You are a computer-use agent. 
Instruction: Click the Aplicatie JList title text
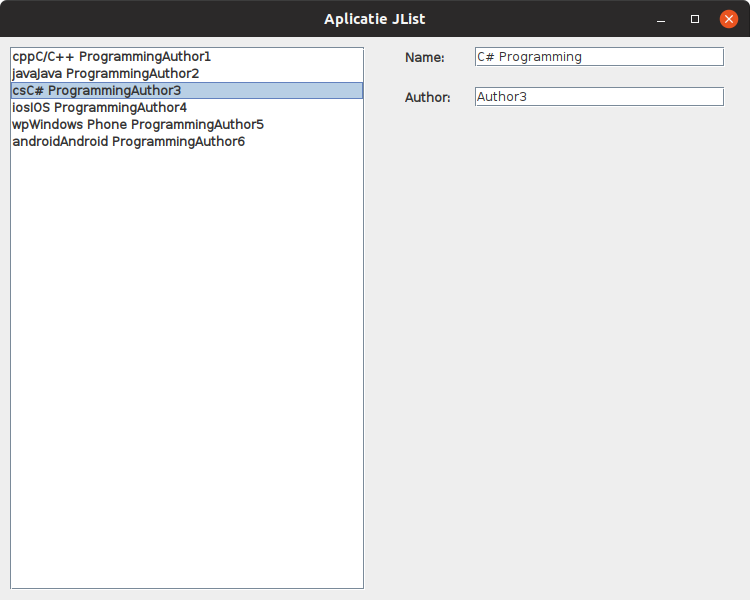[374, 19]
